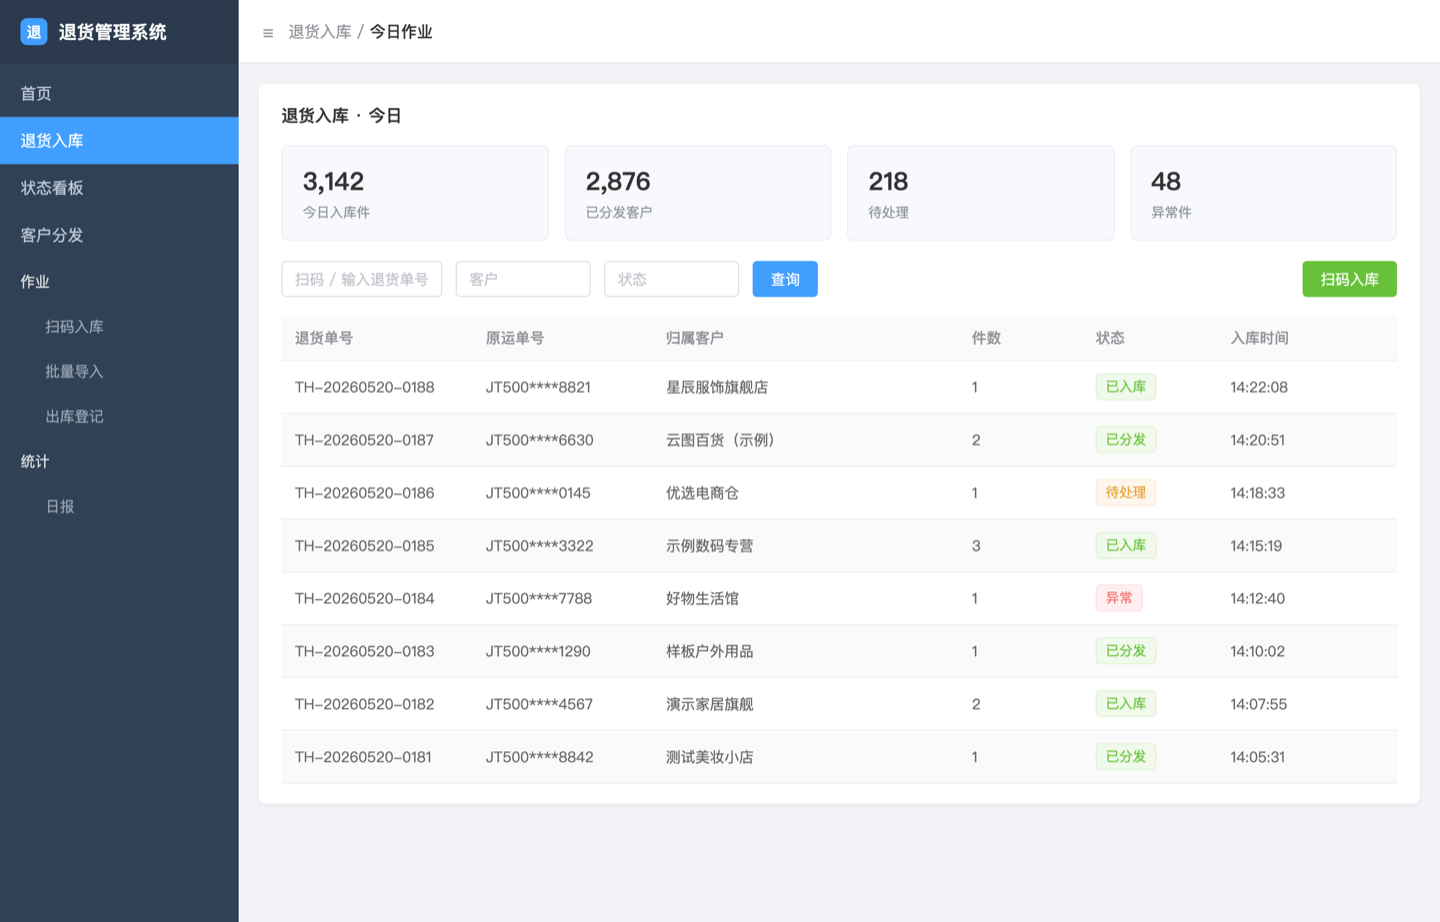This screenshot has width=1440, height=922.
Task: Click 退货入库 breadcrumb link
Action: [x=320, y=32]
